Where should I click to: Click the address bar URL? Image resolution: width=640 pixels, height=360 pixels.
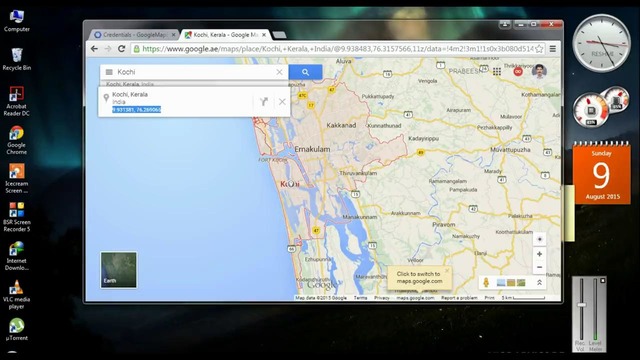click(x=338, y=49)
